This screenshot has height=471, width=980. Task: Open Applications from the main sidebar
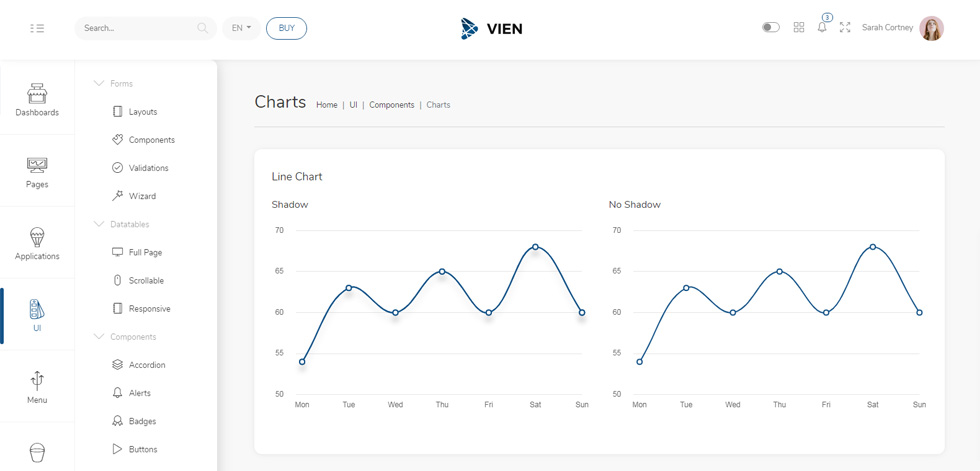pyautogui.click(x=37, y=244)
